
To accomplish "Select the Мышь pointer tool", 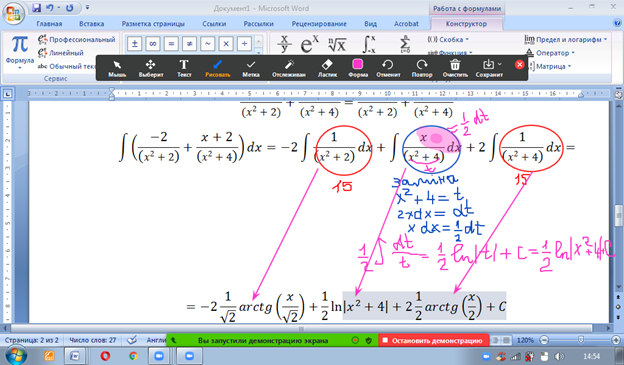I will (x=117, y=68).
